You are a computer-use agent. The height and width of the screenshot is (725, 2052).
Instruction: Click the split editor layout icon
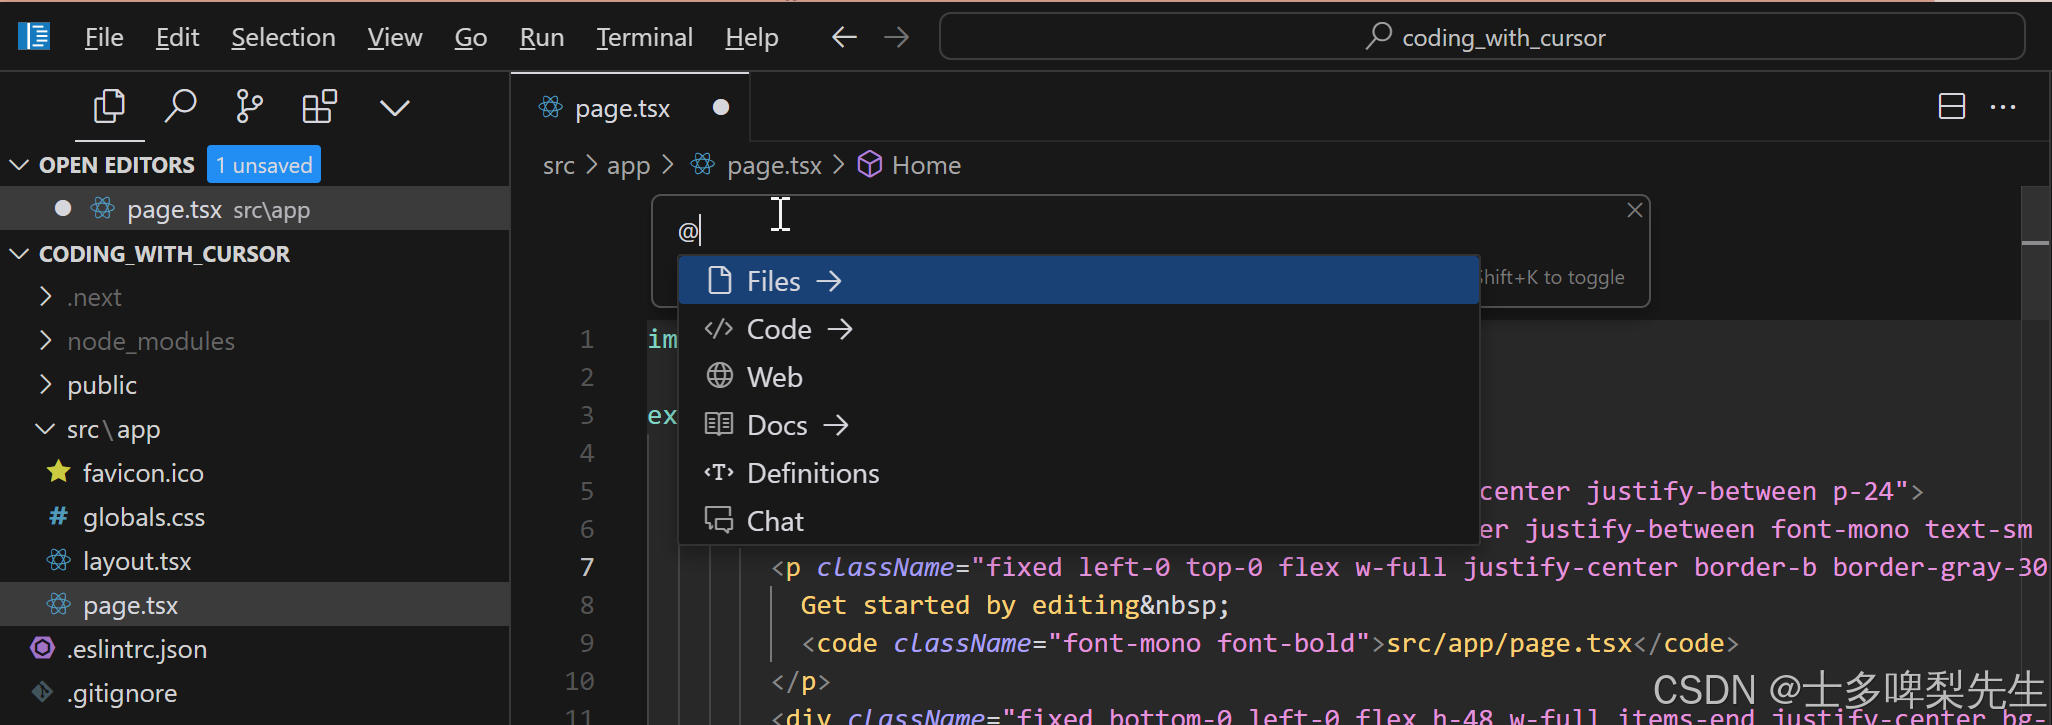pos(1951,107)
